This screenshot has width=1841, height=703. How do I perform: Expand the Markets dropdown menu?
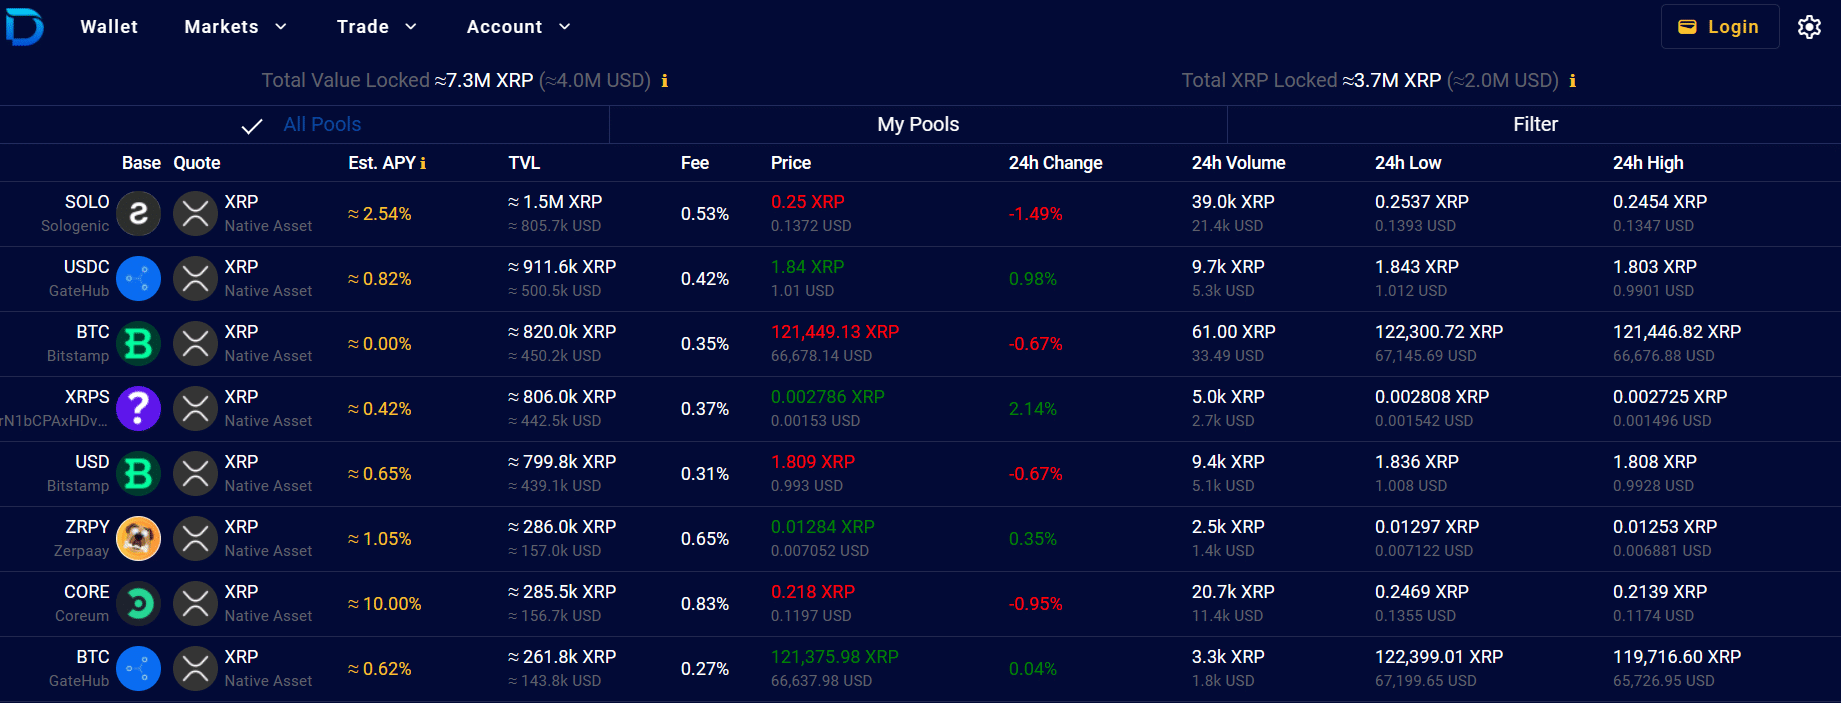click(235, 27)
